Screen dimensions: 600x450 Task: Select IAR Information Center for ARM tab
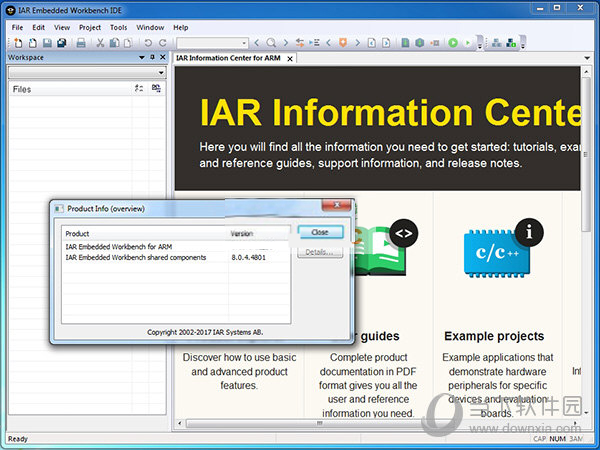pos(228,58)
